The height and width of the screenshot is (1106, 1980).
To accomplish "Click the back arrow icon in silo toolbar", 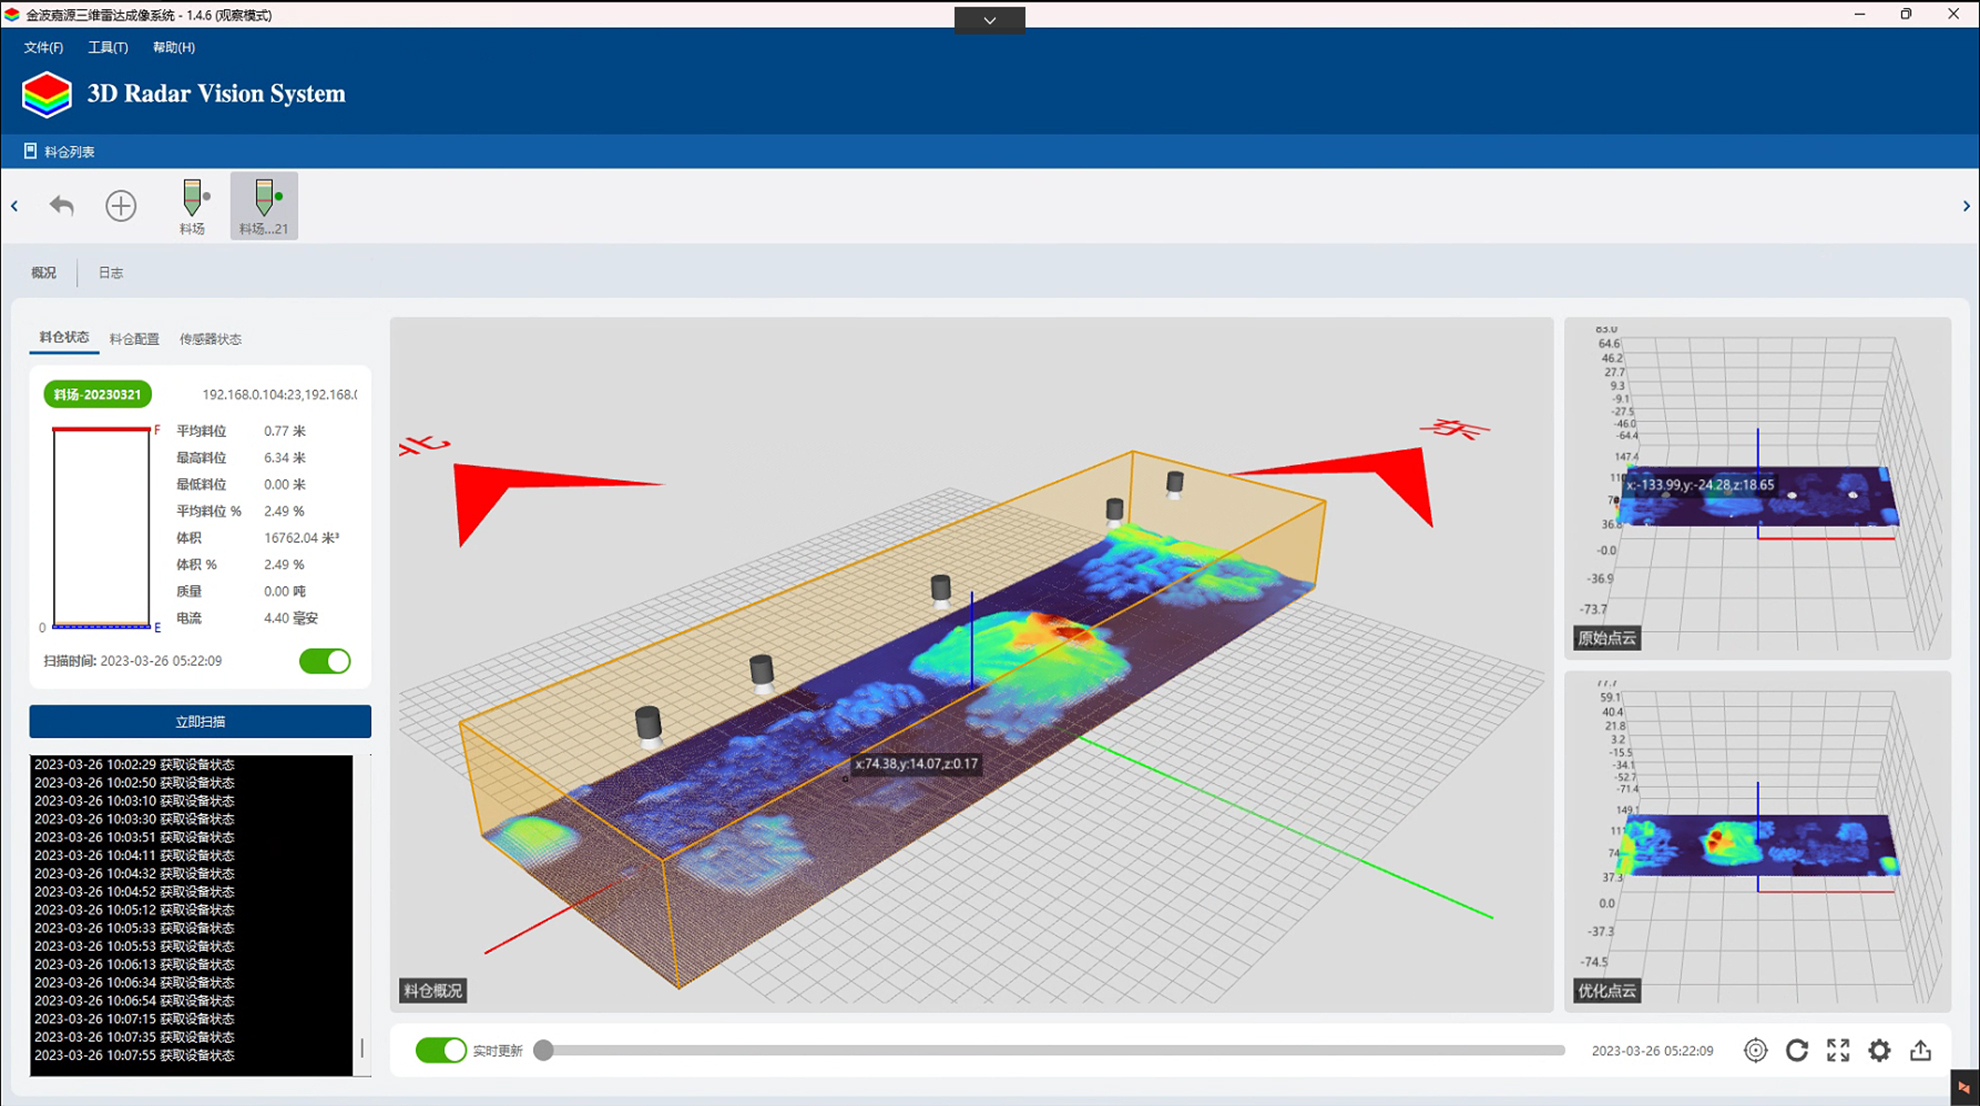I will pyautogui.click(x=62, y=206).
